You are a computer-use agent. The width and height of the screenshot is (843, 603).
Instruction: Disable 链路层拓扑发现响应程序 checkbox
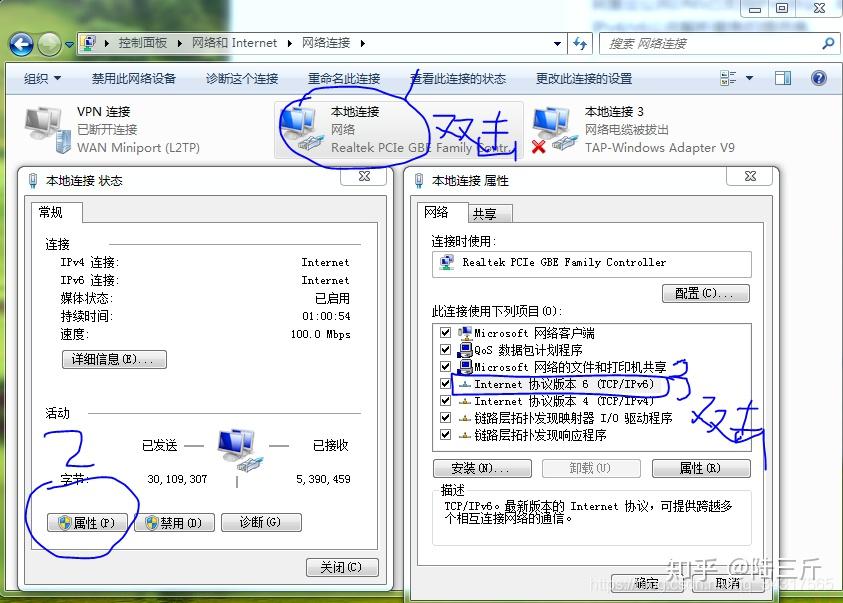445,434
